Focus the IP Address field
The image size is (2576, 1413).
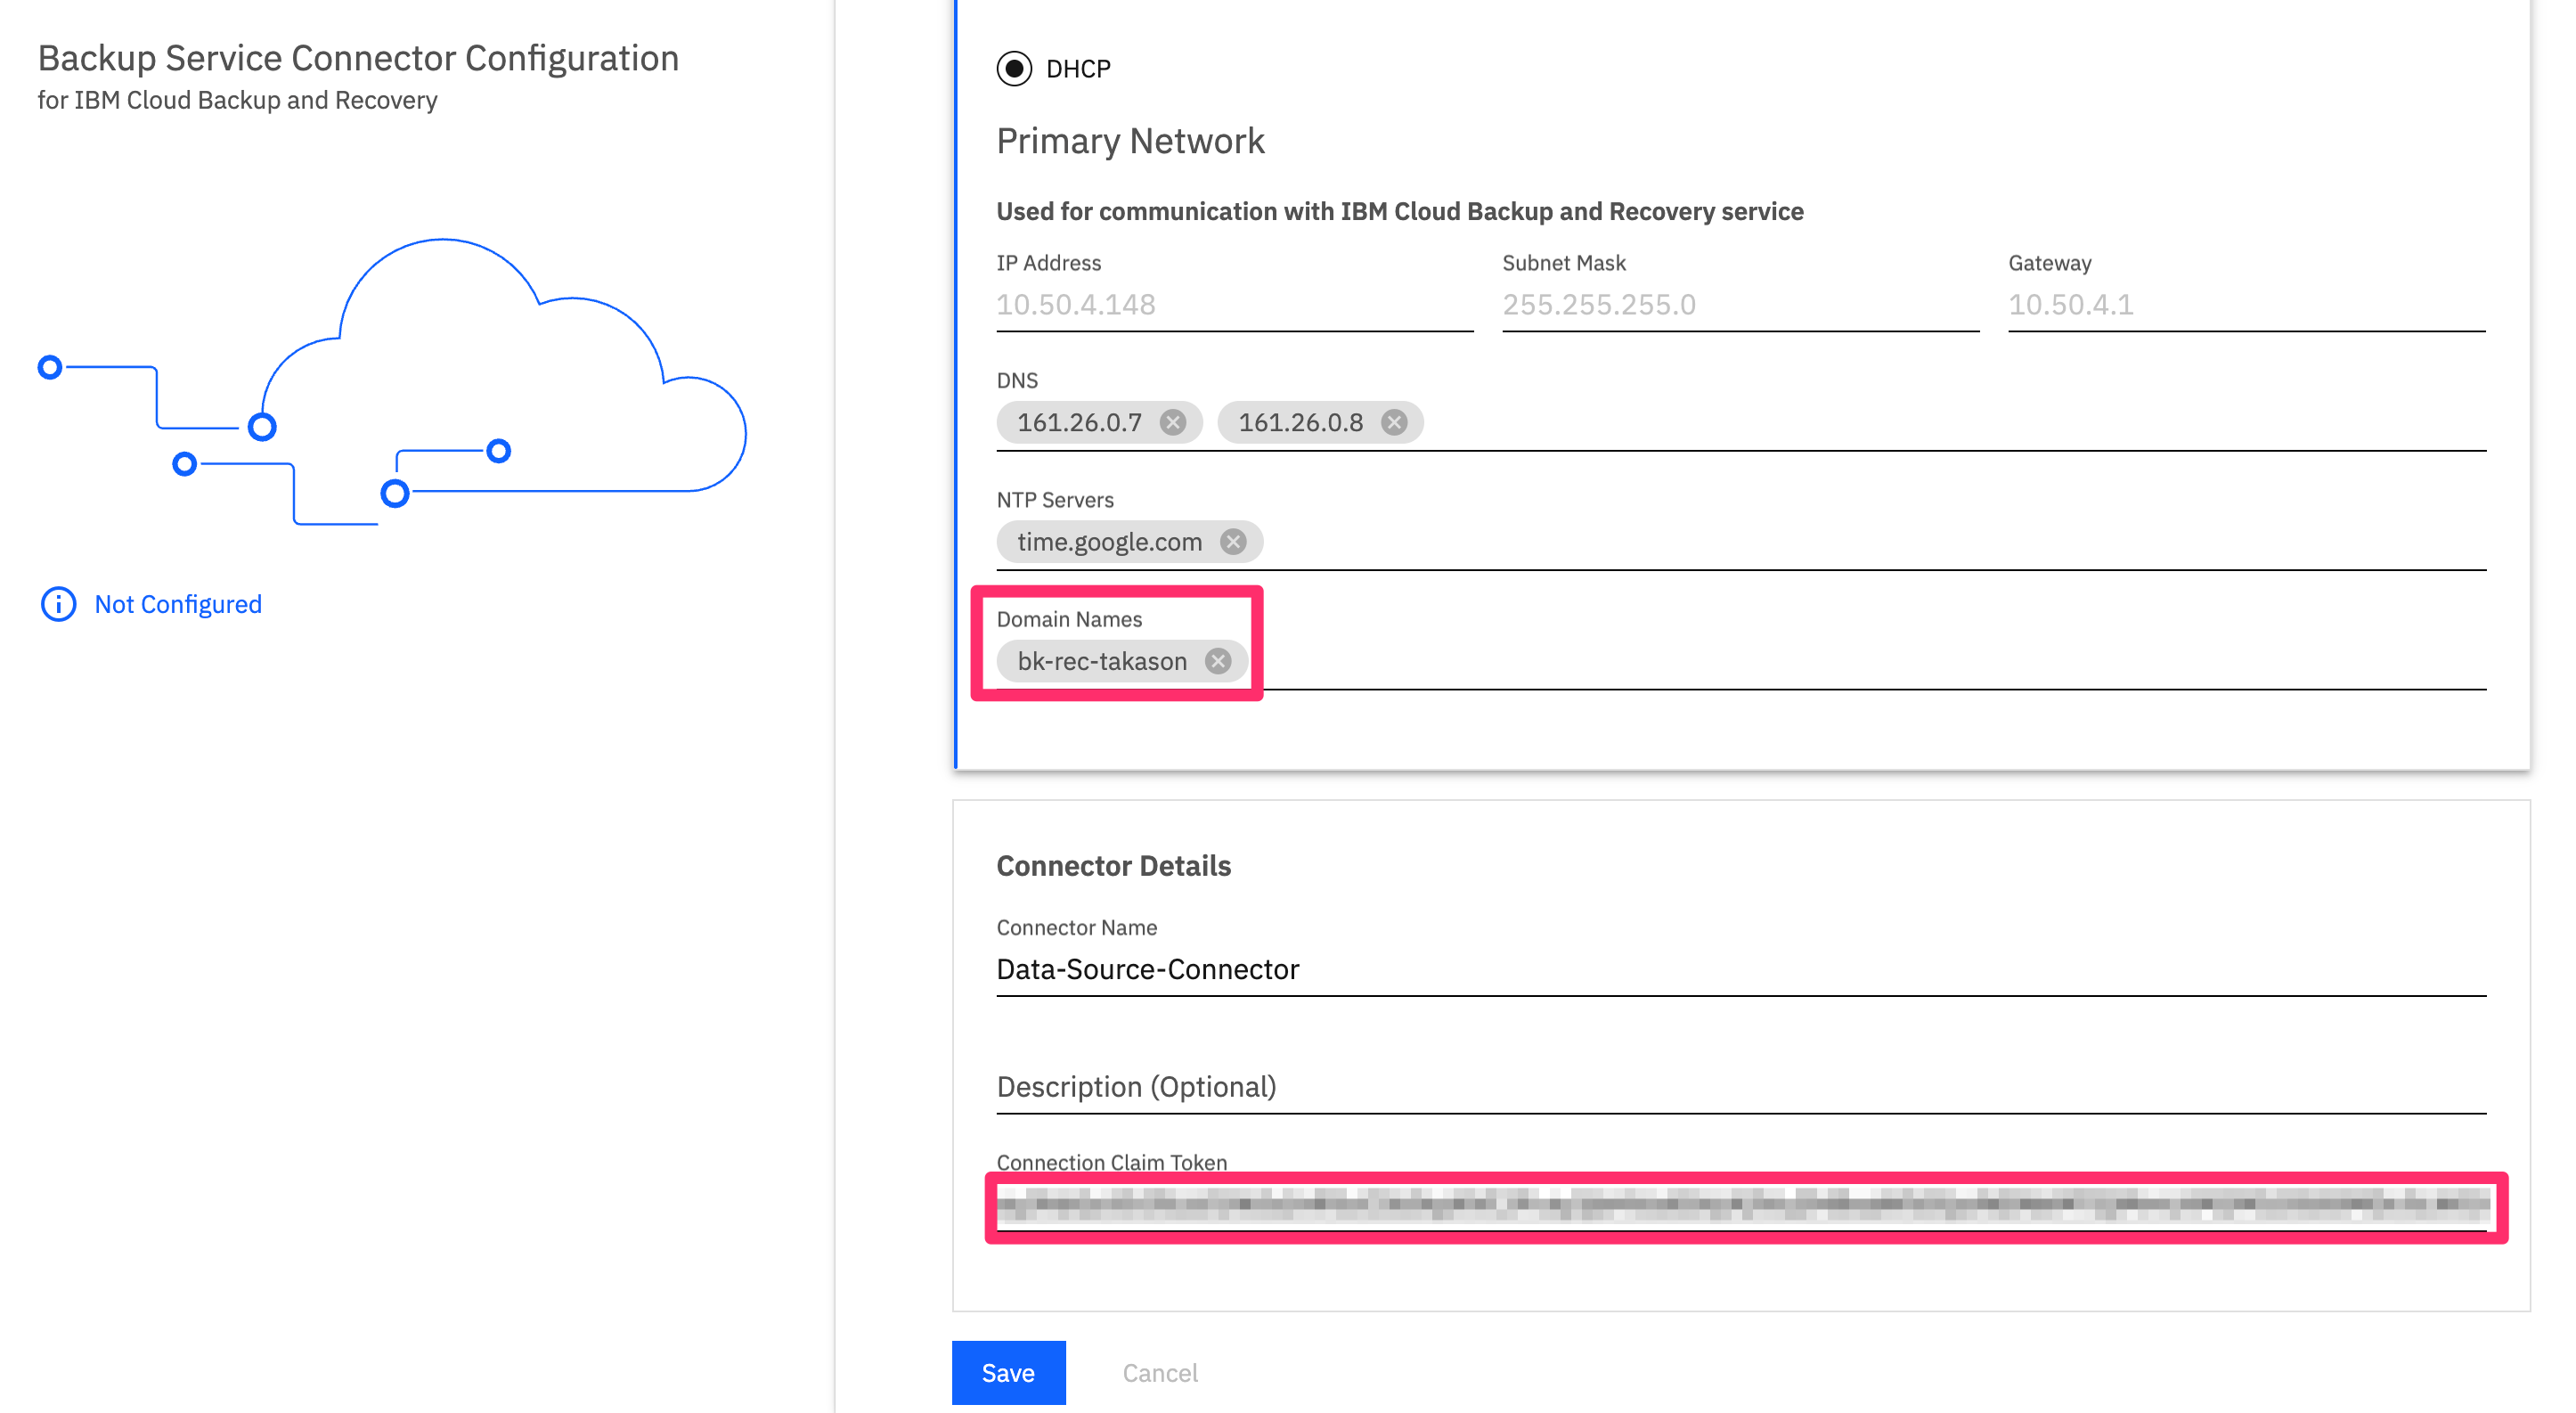point(1233,305)
